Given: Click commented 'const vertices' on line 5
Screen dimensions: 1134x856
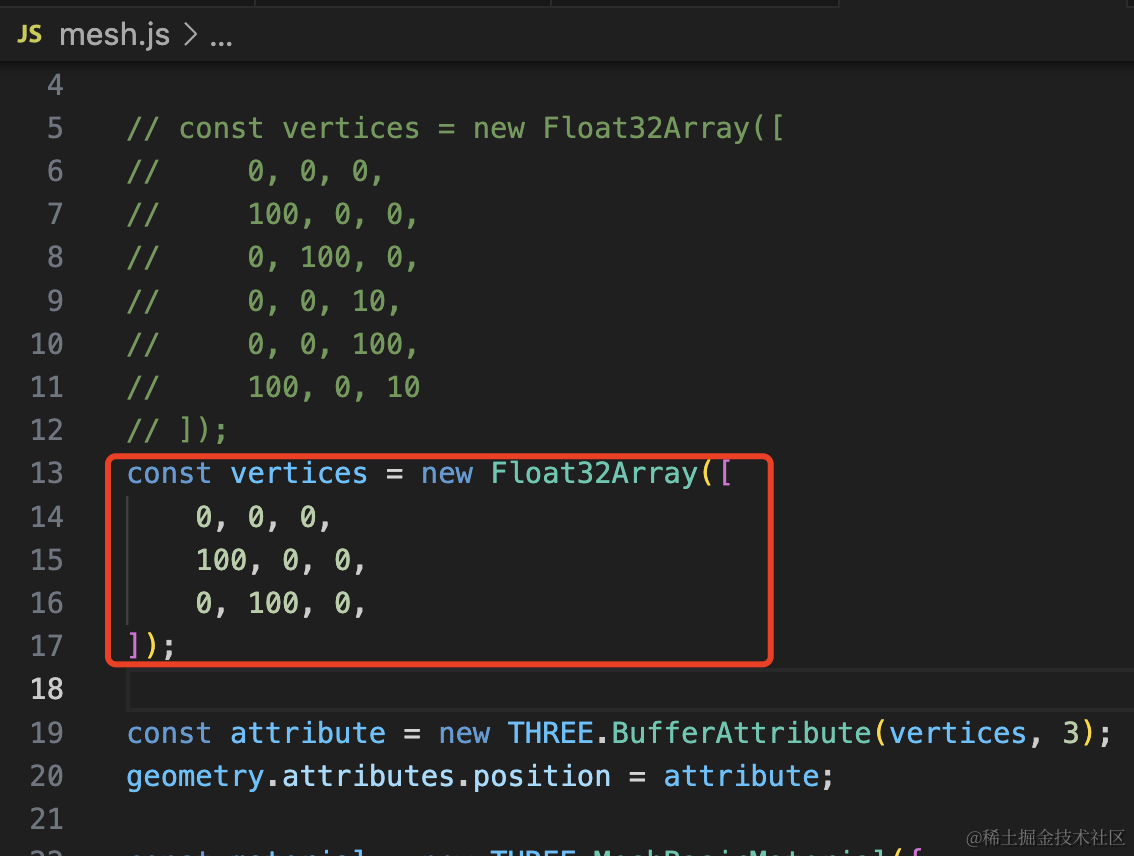Looking at the screenshot, I should click(x=299, y=128).
